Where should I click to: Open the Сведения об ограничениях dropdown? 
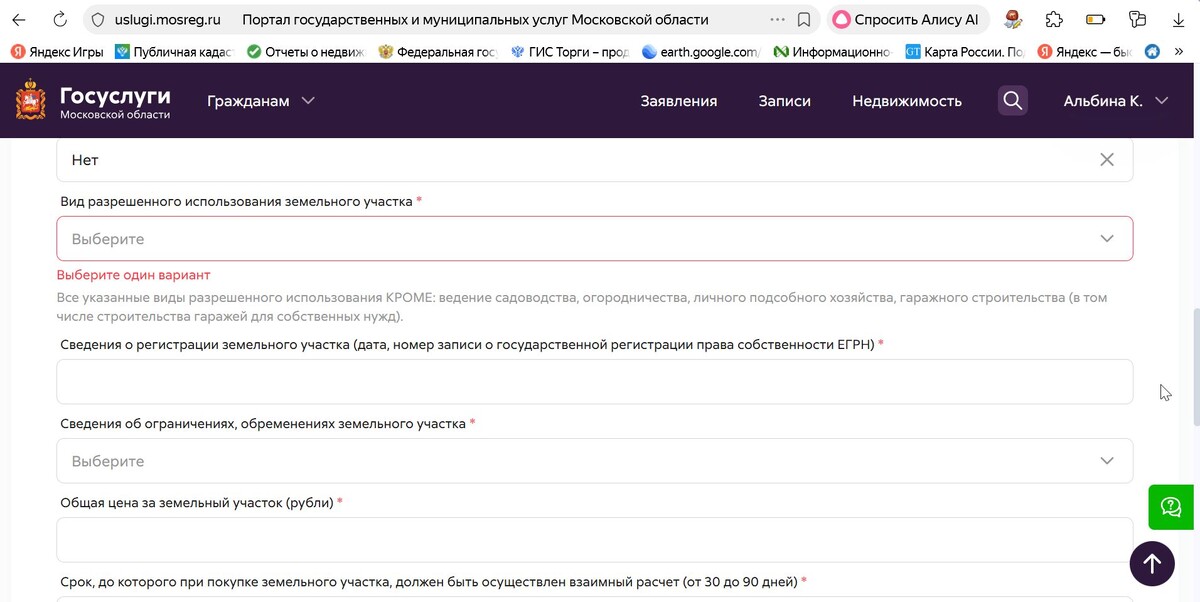coord(595,460)
